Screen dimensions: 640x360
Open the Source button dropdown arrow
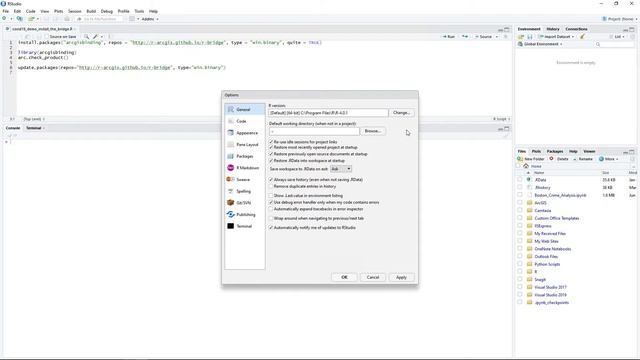tap(497, 37)
